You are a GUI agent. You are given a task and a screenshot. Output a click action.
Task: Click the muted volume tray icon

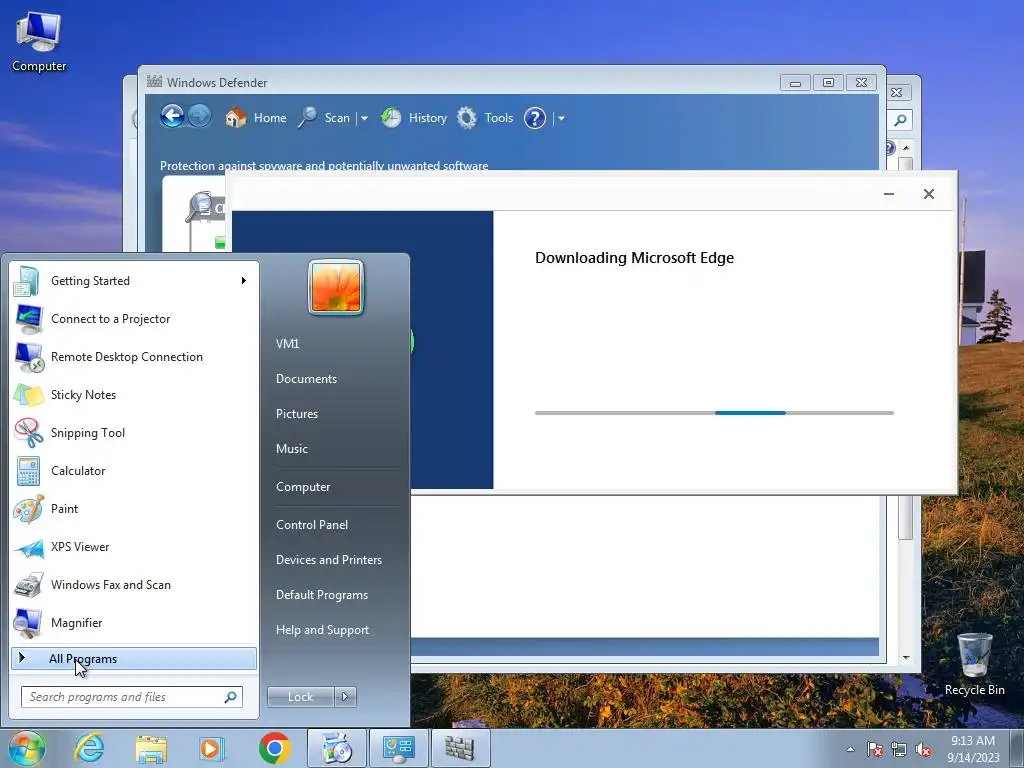(x=923, y=749)
